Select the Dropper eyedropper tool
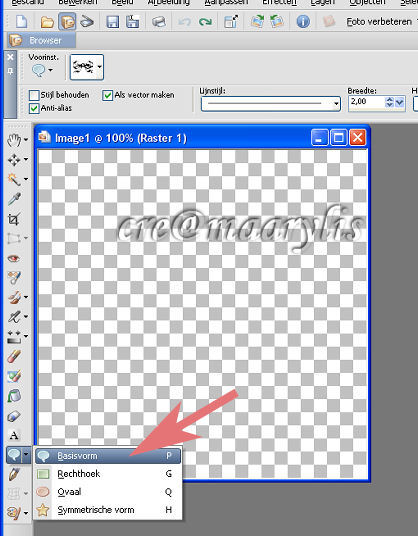This screenshot has height=536, width=418. [x=14, y=199]
